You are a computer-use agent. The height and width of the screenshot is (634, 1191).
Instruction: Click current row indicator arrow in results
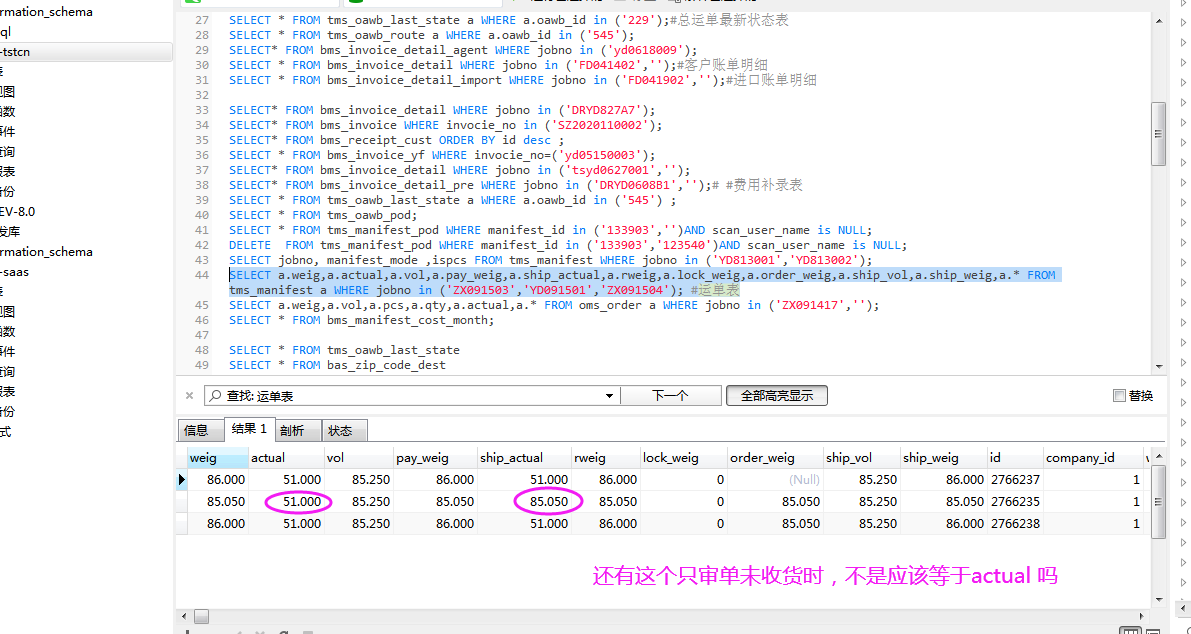(x=182, y=480)
